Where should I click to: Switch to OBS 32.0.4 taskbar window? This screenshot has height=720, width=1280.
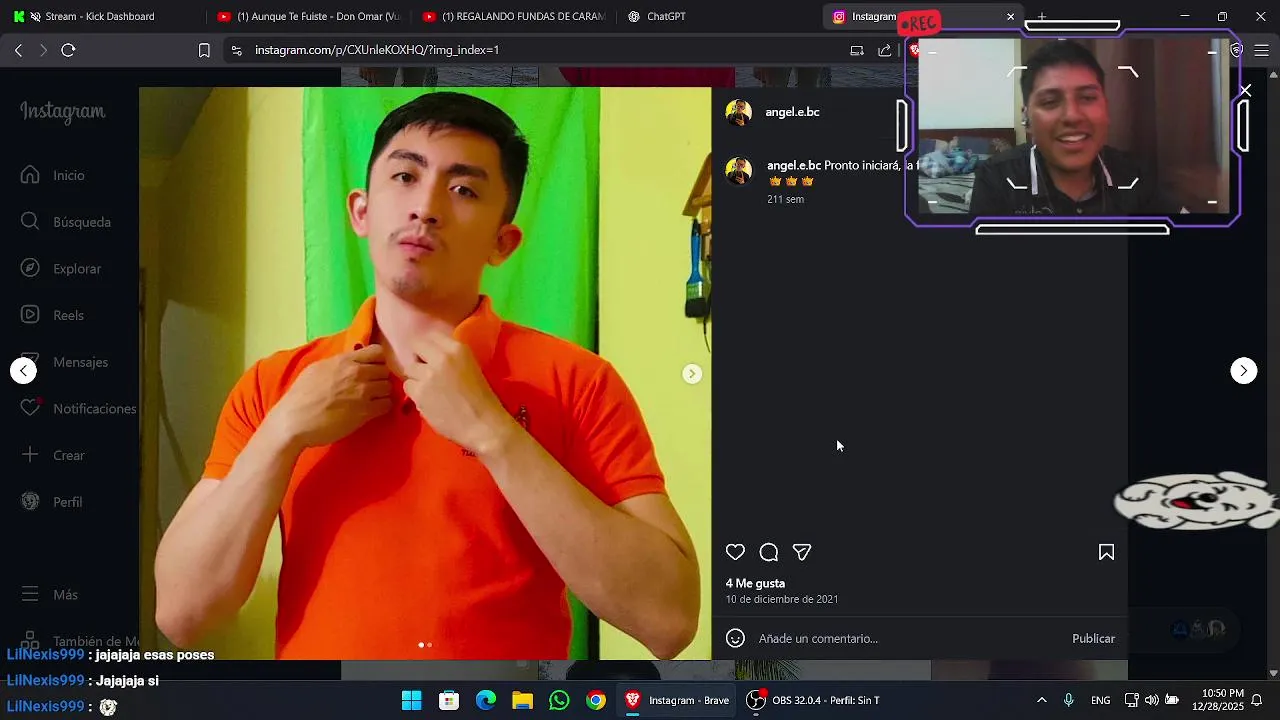pos(814,700)
